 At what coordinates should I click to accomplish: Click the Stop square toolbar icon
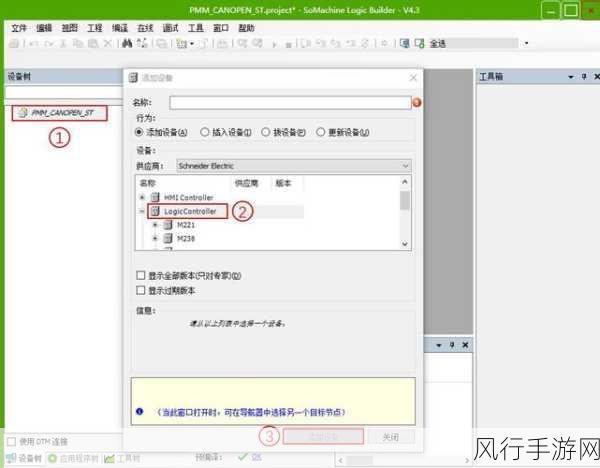coord(289,45)
